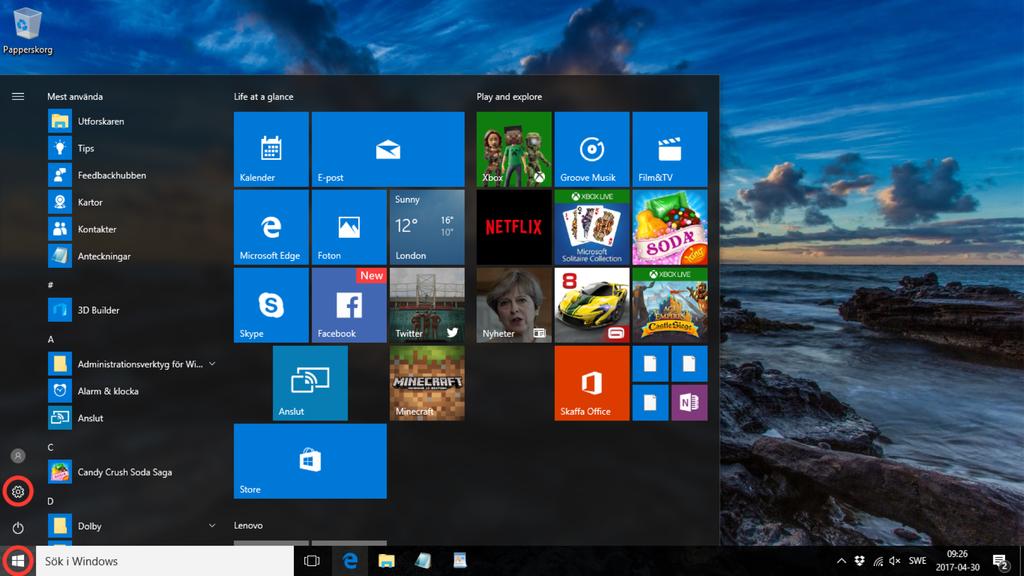Open the Facebook tile
This screenshot has height=576, width=1024.
349,305
